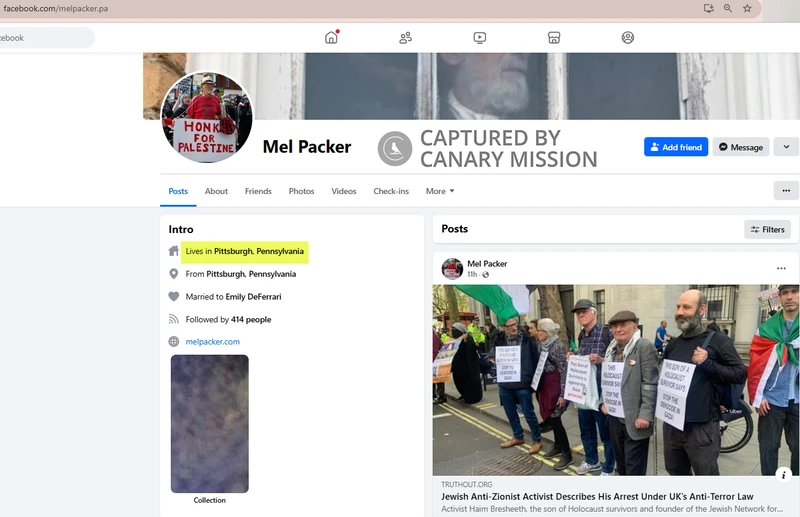Screen dimensions: 800x517
Task: Click the browser zoom magnifier icon
Action: click(728, 8)
